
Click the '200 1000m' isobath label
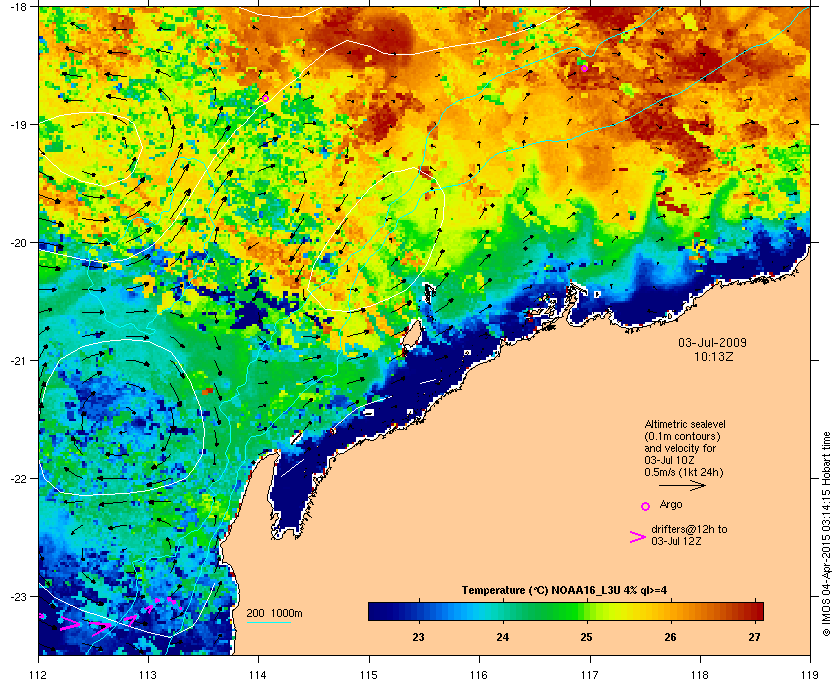[x=274, y=613]
